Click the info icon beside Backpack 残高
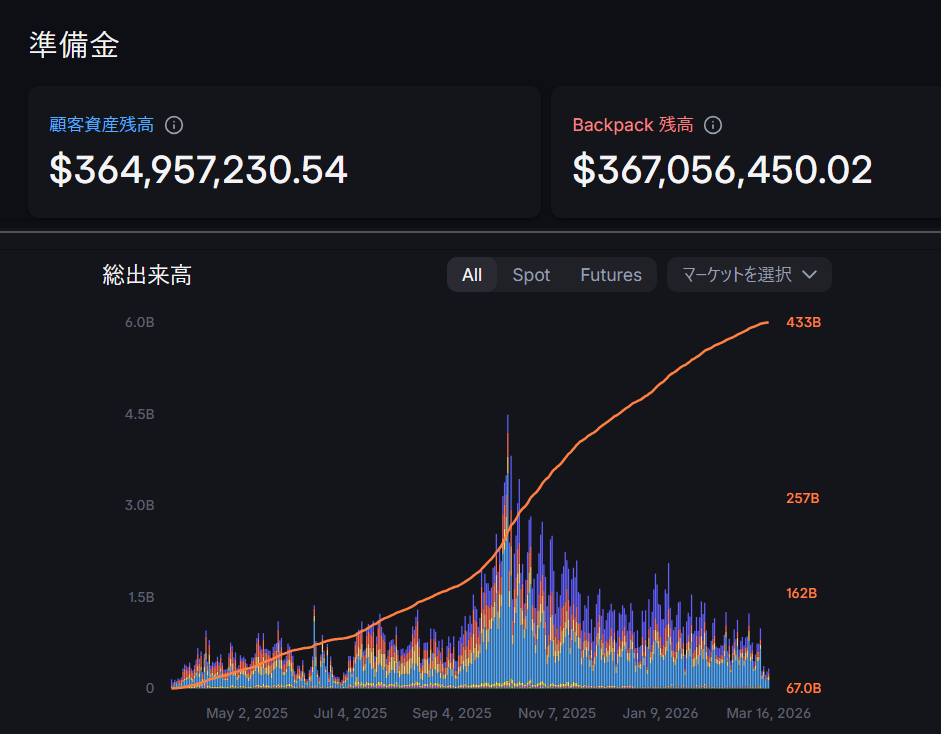 pyautogui.click(x=713, y=125)
